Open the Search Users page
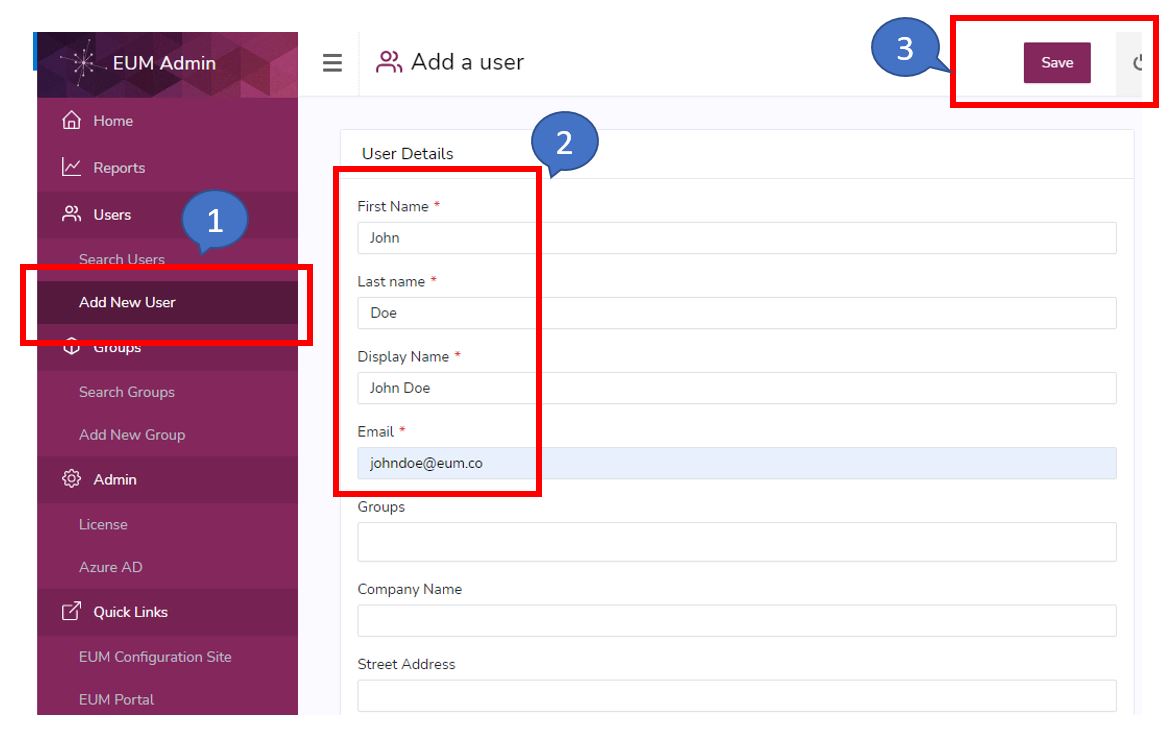The image size is (1173, 730). (120, 259)
